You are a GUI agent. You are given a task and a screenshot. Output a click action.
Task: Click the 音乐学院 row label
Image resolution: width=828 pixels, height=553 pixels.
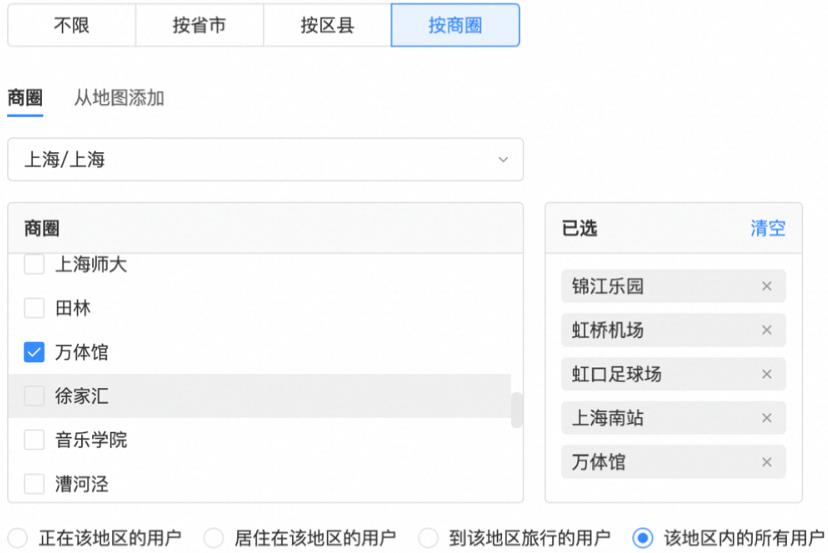[91, 439]
